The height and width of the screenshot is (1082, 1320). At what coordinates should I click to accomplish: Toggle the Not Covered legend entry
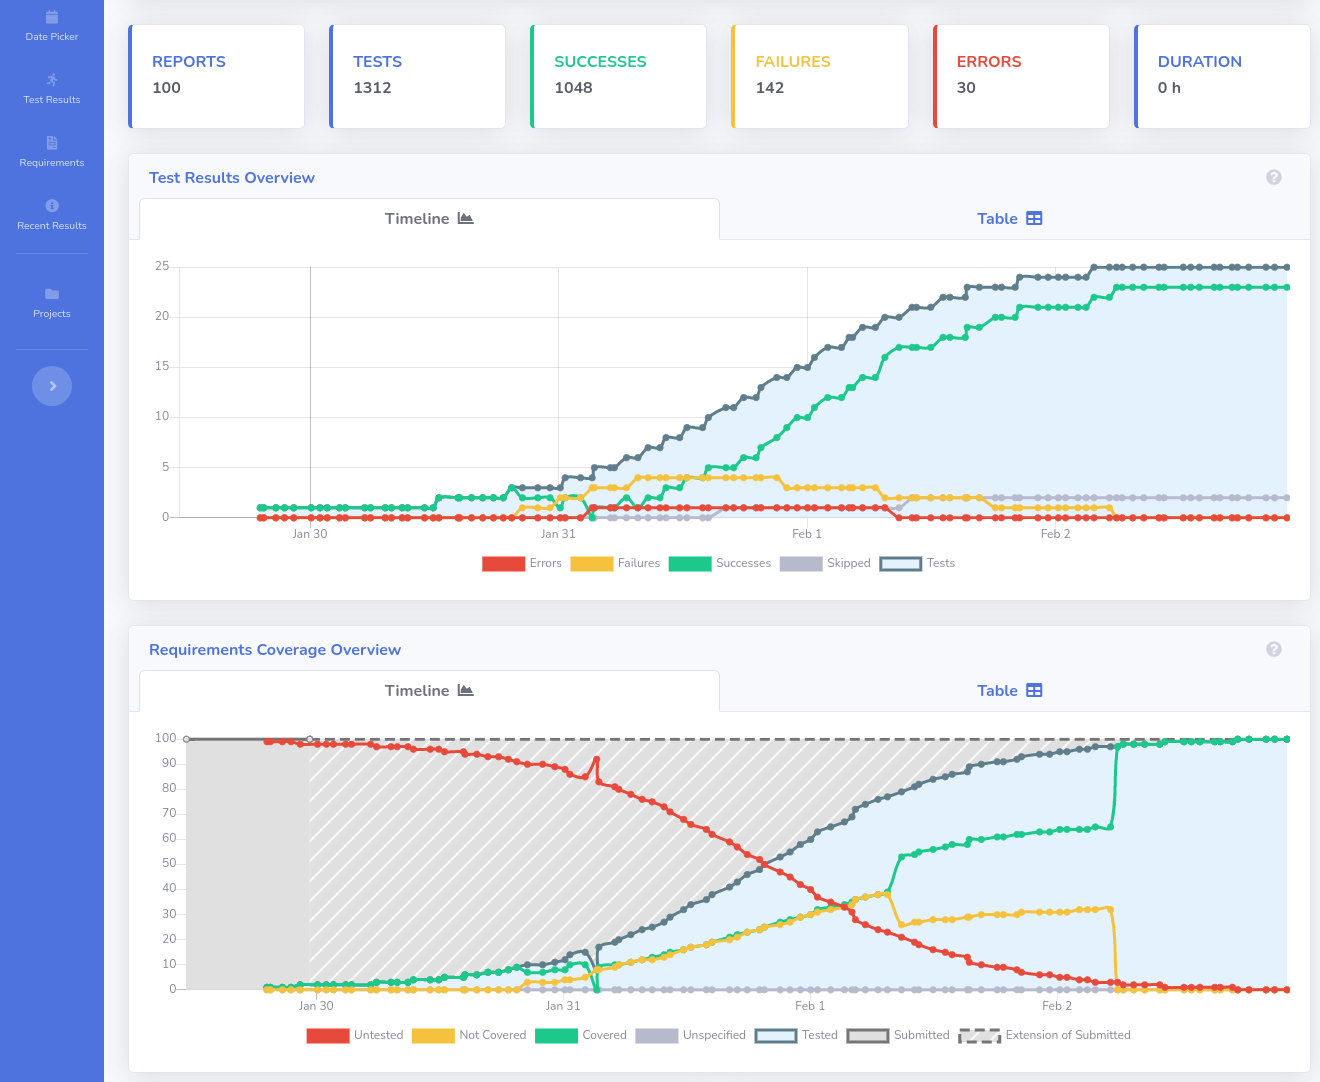[x=469, y=1036]
